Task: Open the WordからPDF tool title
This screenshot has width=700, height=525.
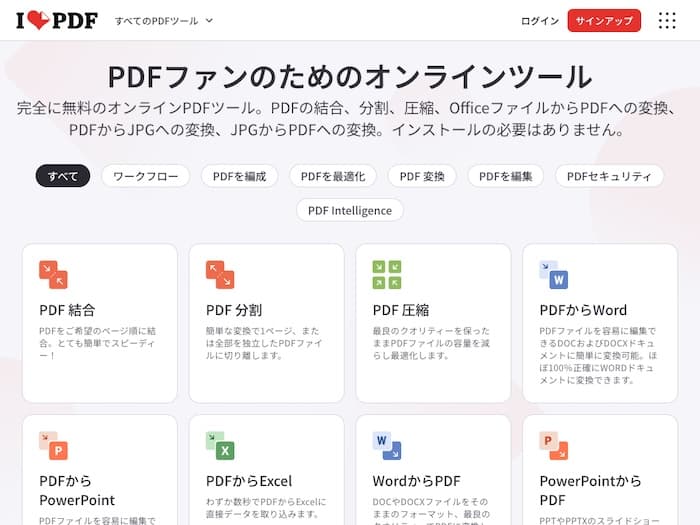Action: pyautogui.click(x=417, y=481)
